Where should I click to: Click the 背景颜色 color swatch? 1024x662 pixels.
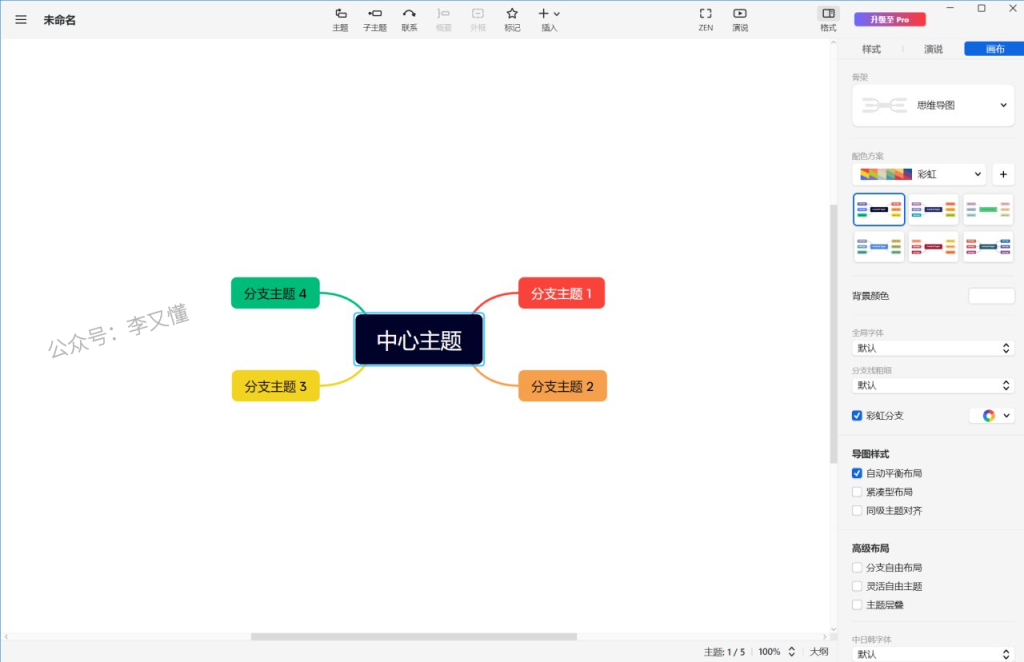coord(991,296)
